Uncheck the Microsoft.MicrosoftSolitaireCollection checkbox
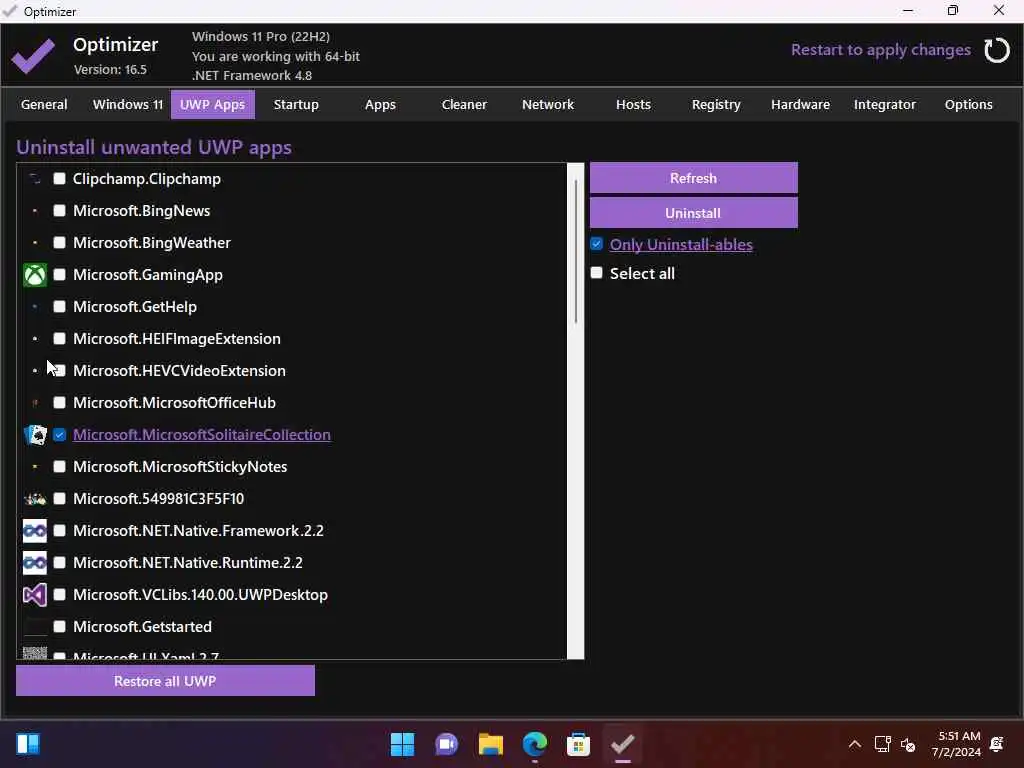1024x768 pixels. (x=59, y=435)
